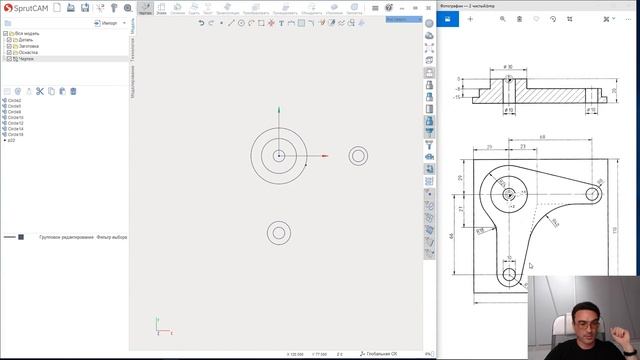
Task: Delete the image in the Photos window
Action: [x=519, y=19]
